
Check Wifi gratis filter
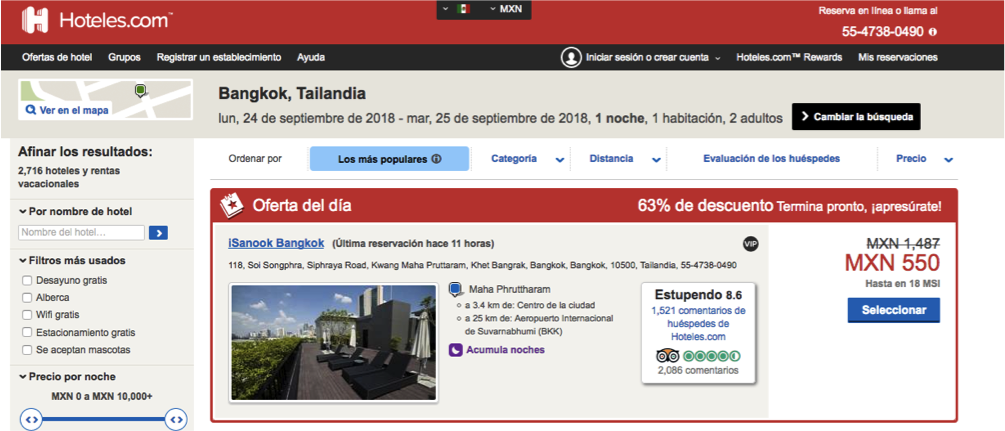point(26,315)
